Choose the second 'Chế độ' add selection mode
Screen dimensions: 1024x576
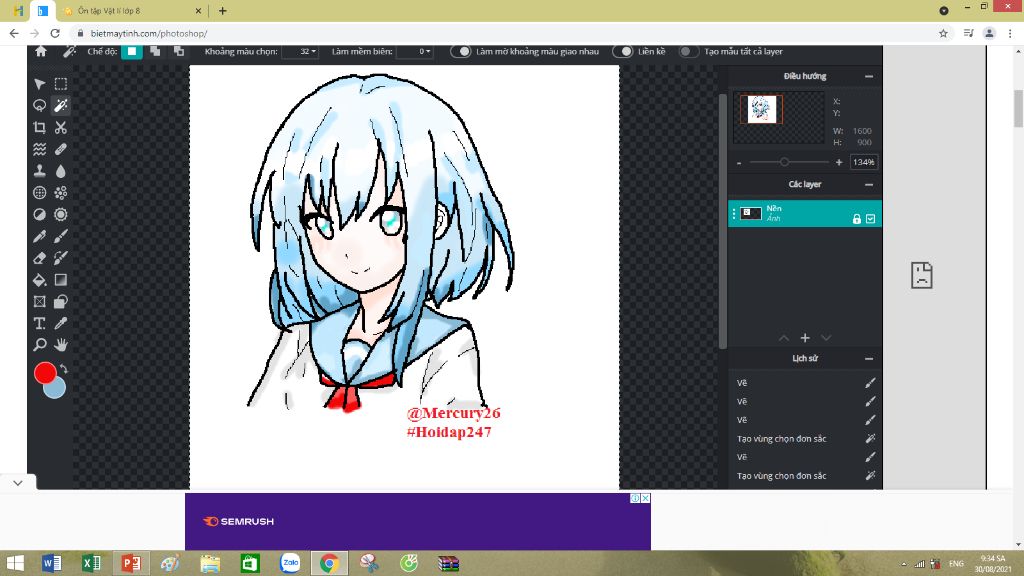[155, 52]
